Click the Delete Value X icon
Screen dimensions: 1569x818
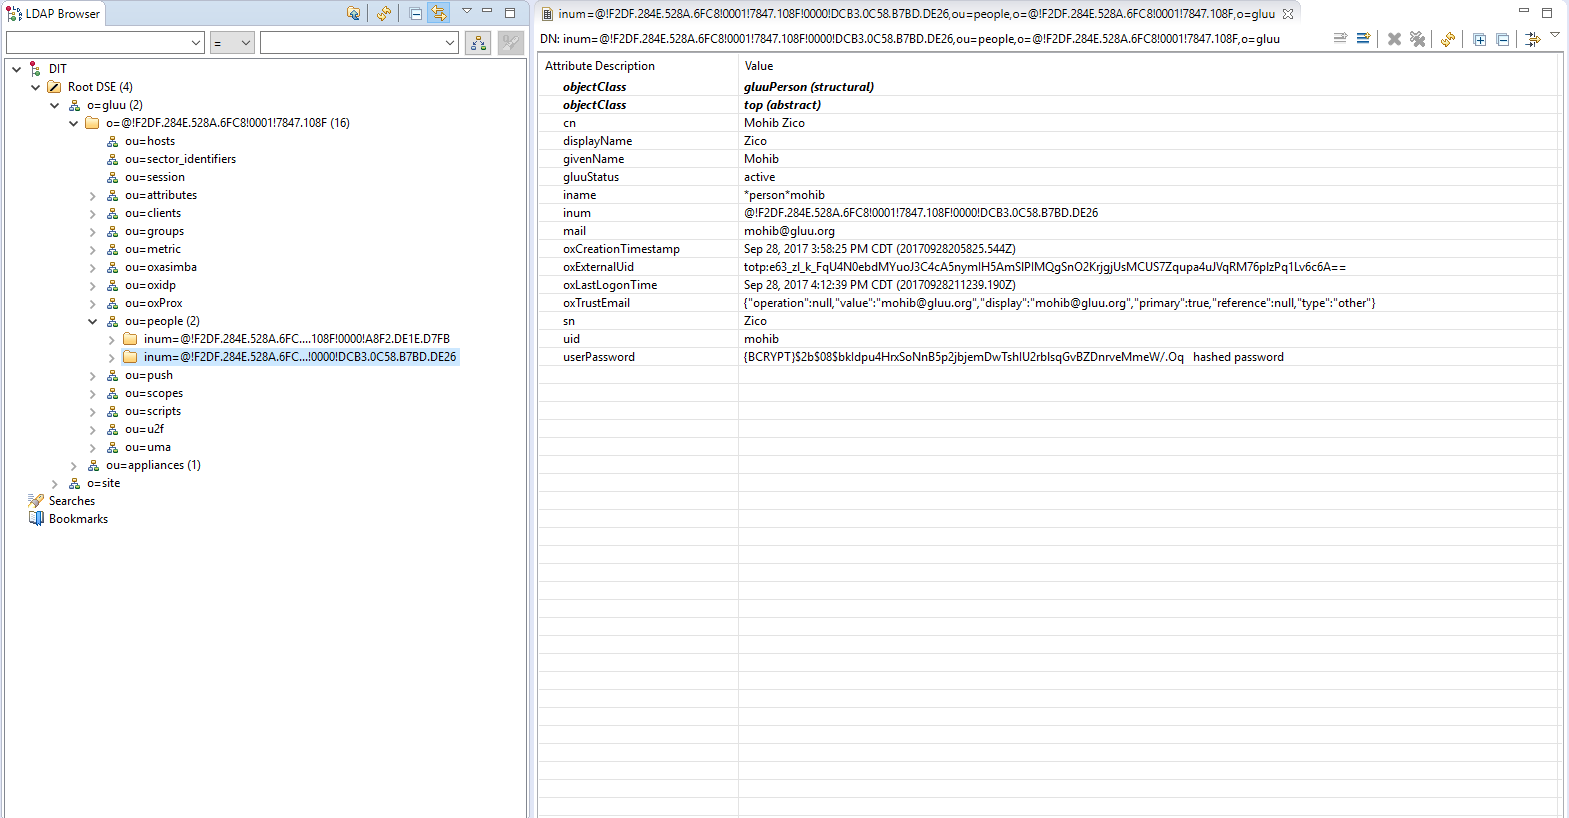[1394, 39]
